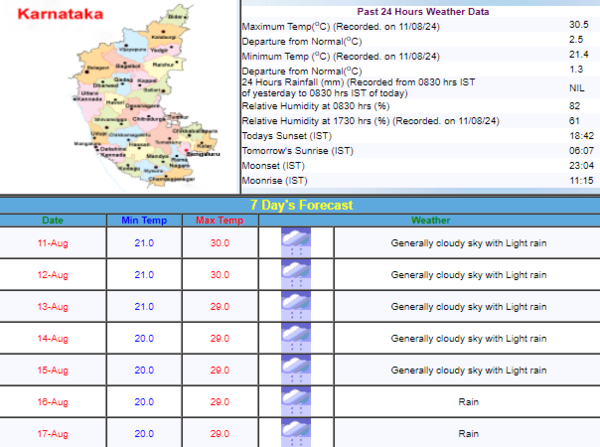
Task: Click the 14-Aug cloudy rain weather icon
Action: 296,338
